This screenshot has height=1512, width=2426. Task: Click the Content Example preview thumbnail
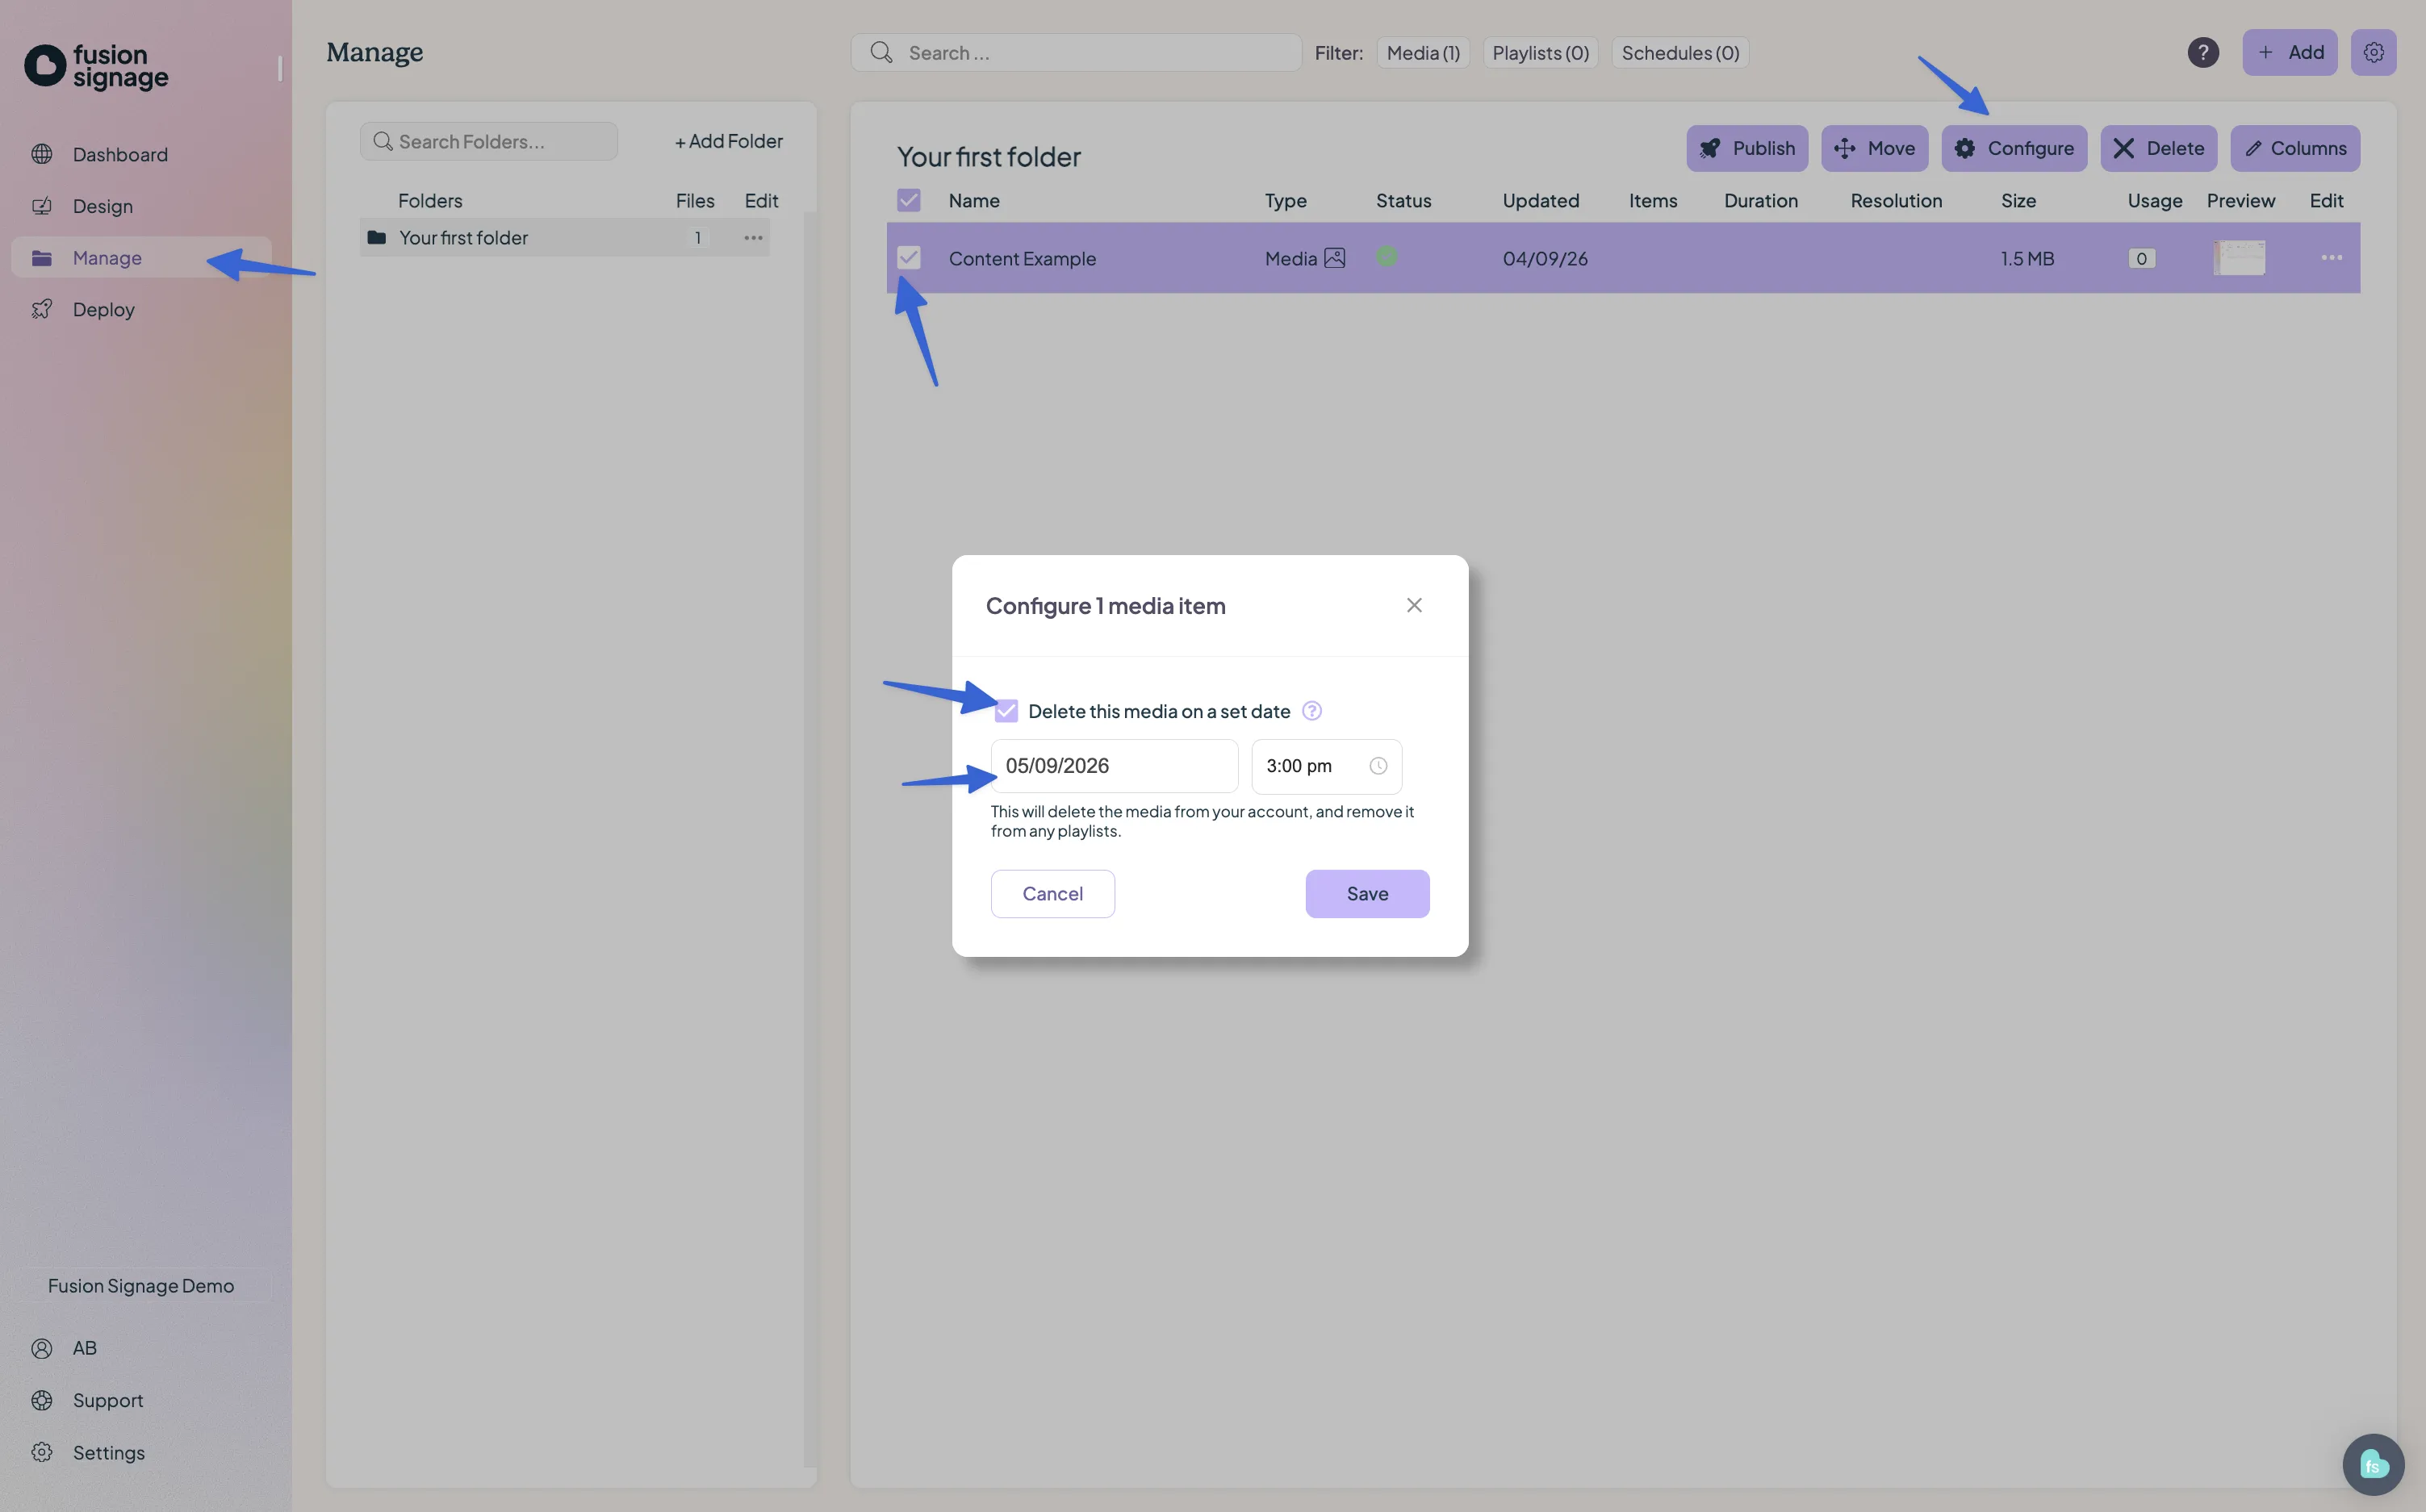click(2239, 258)
